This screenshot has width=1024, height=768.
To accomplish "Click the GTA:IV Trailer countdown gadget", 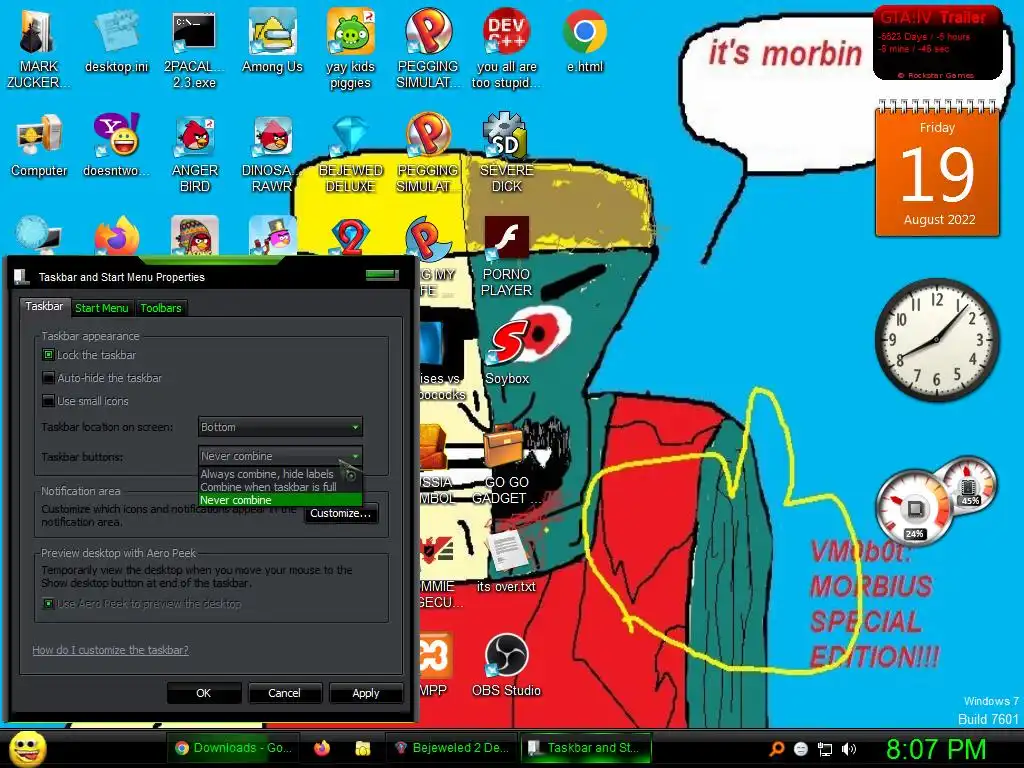I will (x=937, y=42).
